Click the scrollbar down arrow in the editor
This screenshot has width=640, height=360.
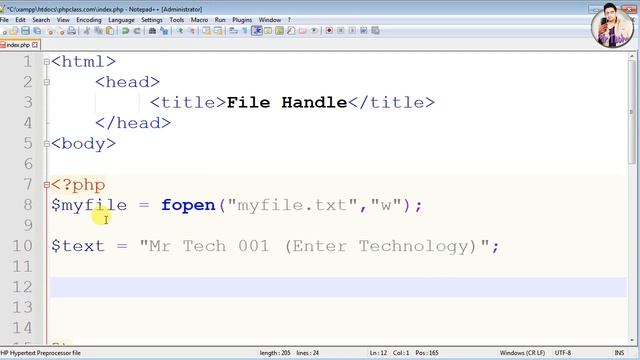click(632, 340)
